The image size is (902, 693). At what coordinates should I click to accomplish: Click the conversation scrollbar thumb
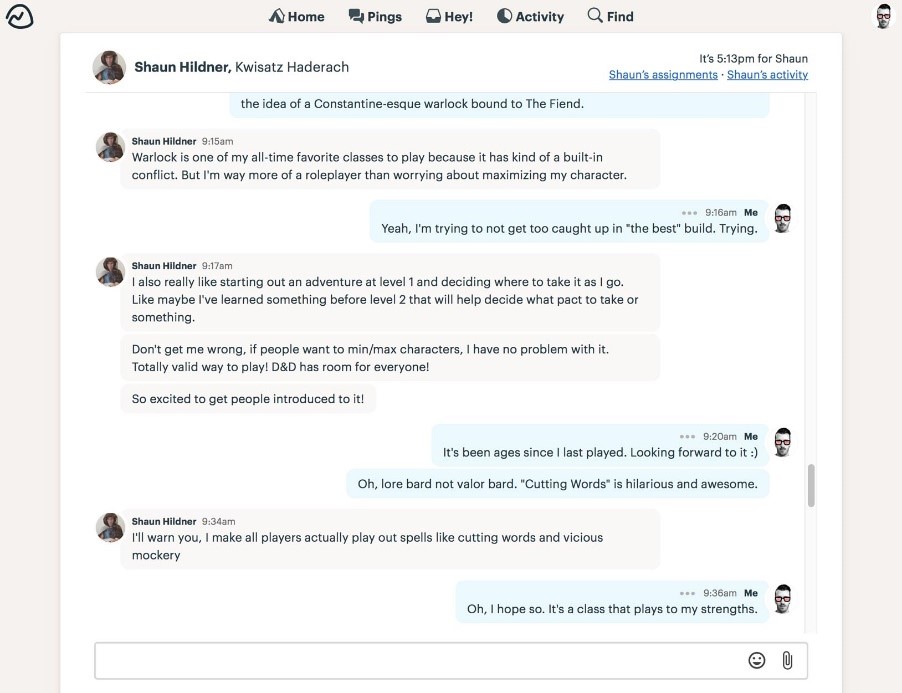click(x=811, y=485)
